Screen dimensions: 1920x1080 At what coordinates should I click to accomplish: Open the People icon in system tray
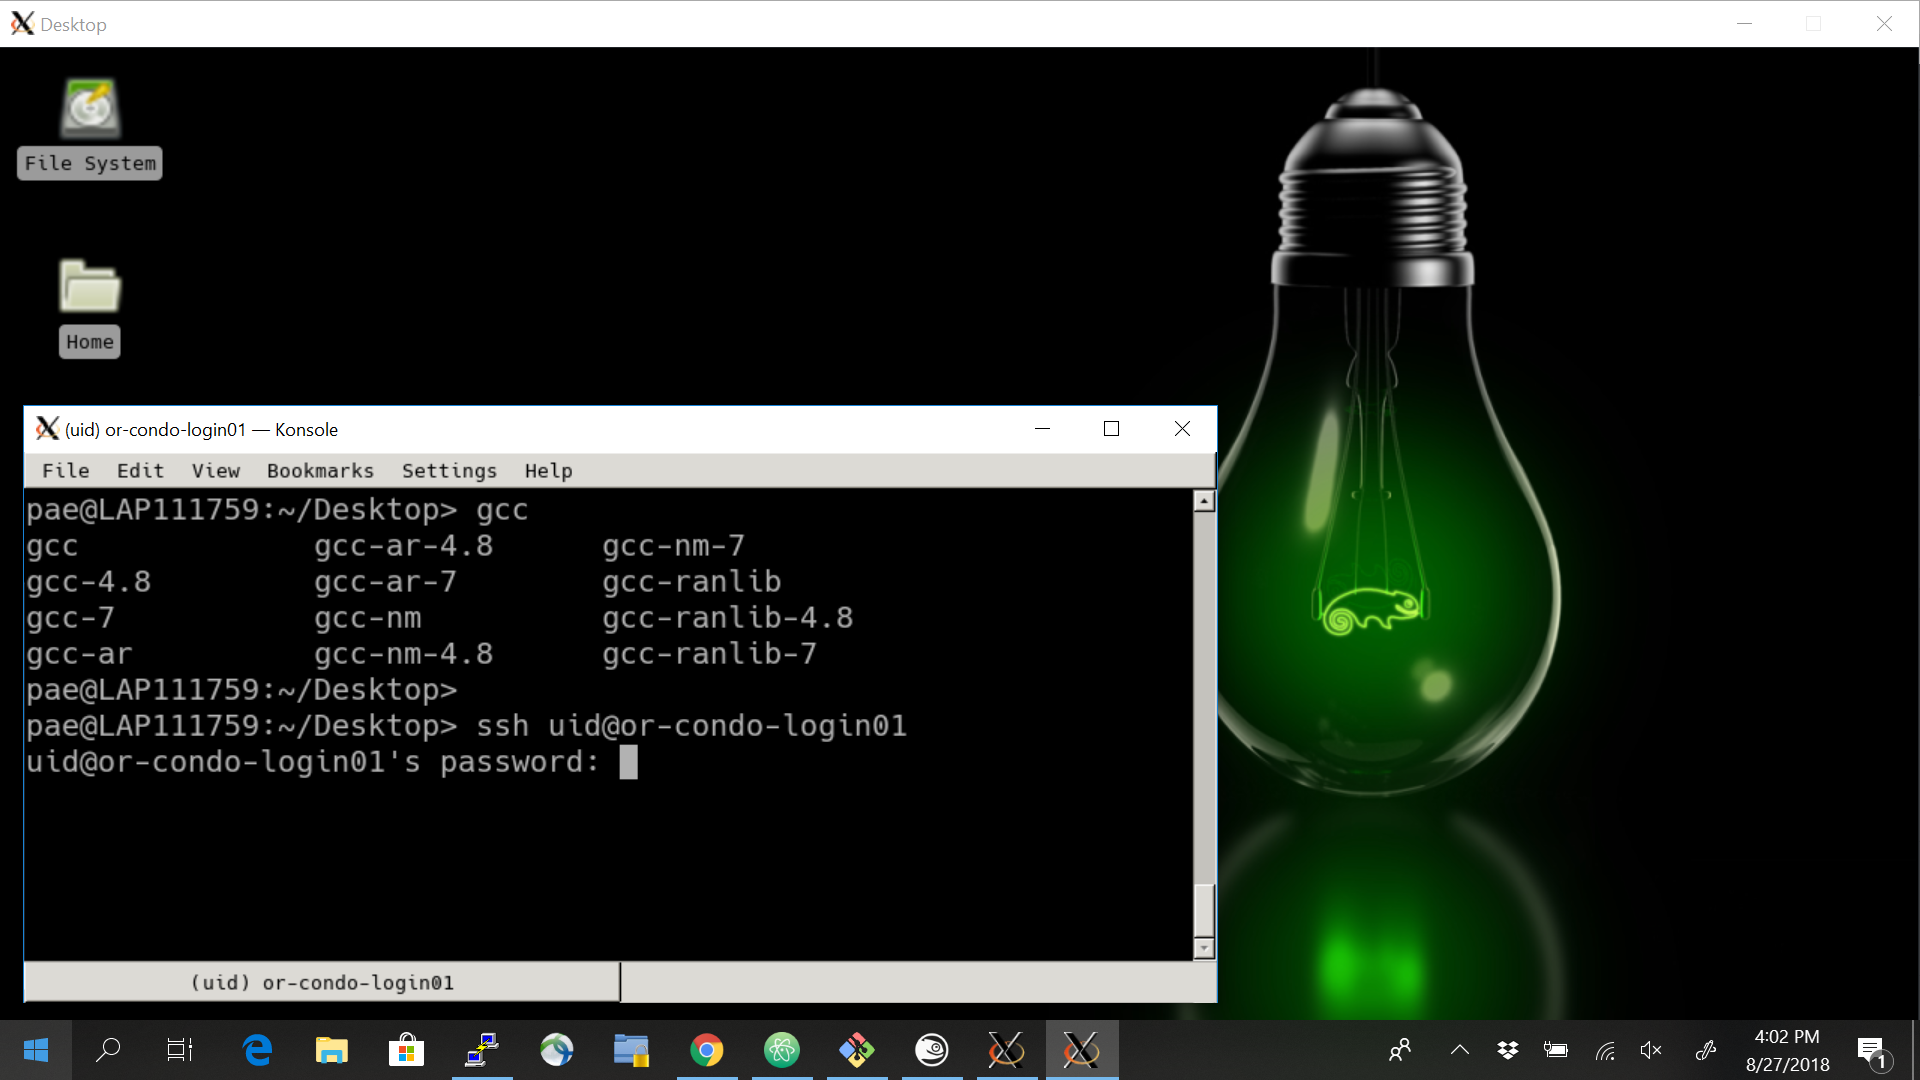[x=1400, y=1050]
